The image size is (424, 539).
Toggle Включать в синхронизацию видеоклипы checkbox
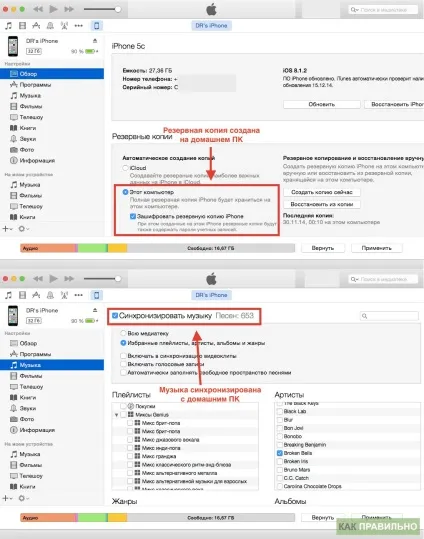pyautogui.click(x=123, y=356)
